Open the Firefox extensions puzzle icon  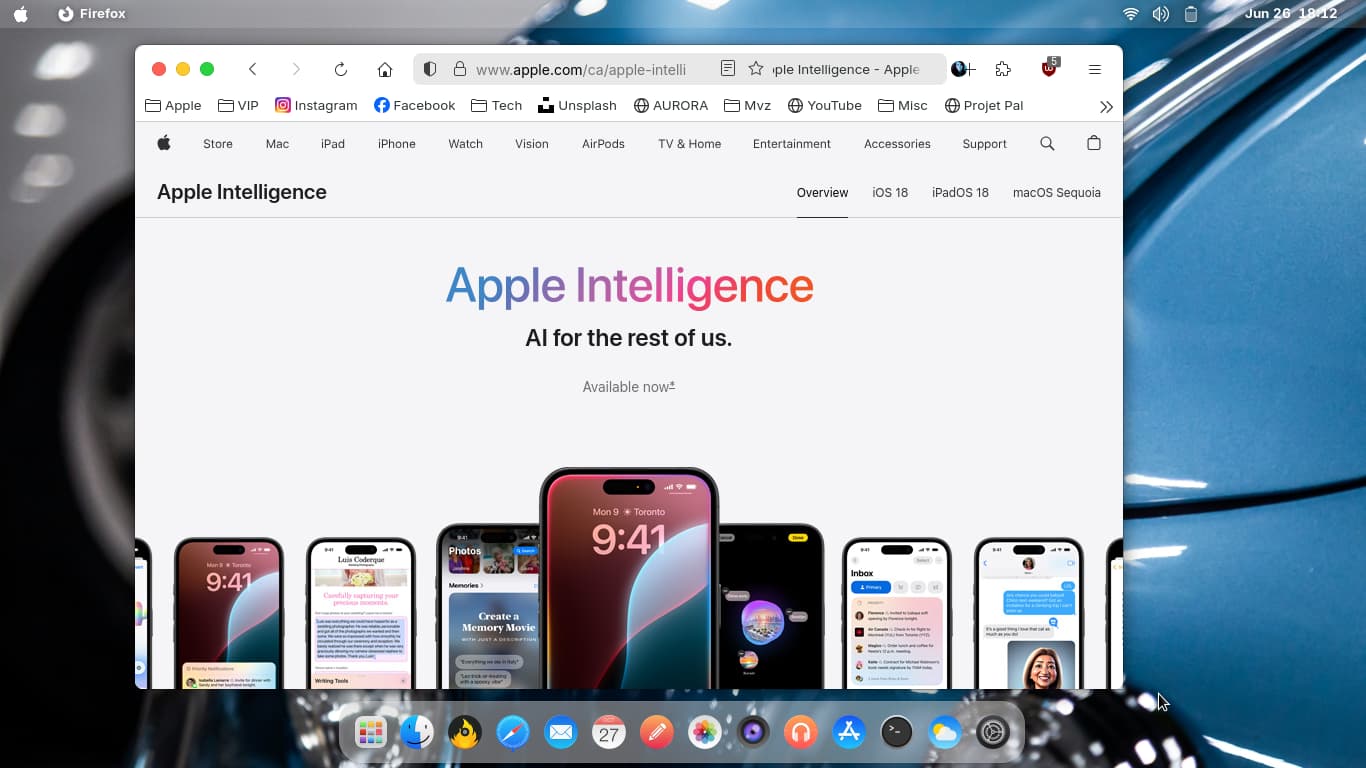1003,69
